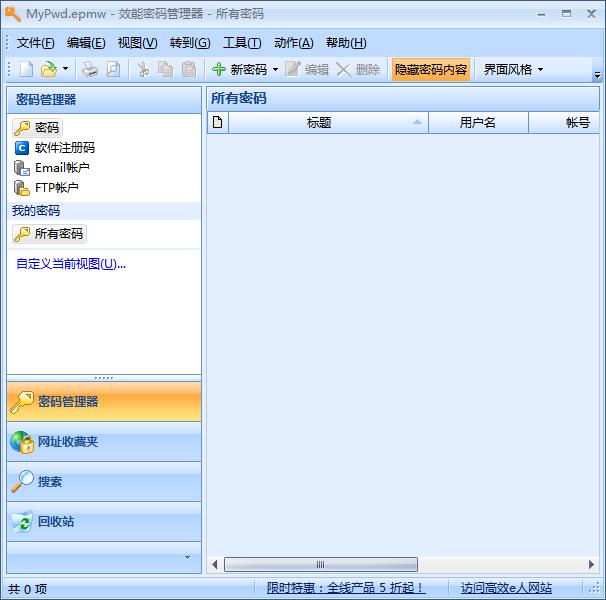
Task: Select the Email帐户 category
Action: click(x=52, y=168)
